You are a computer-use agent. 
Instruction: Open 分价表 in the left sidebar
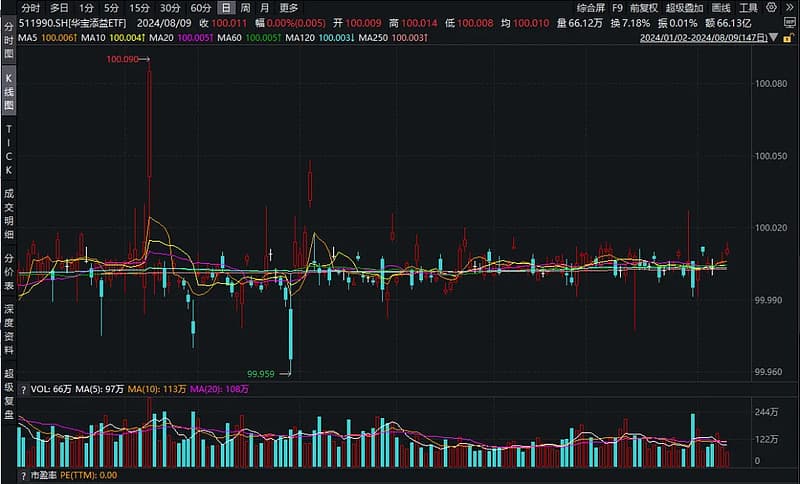[x=9, y=272]
